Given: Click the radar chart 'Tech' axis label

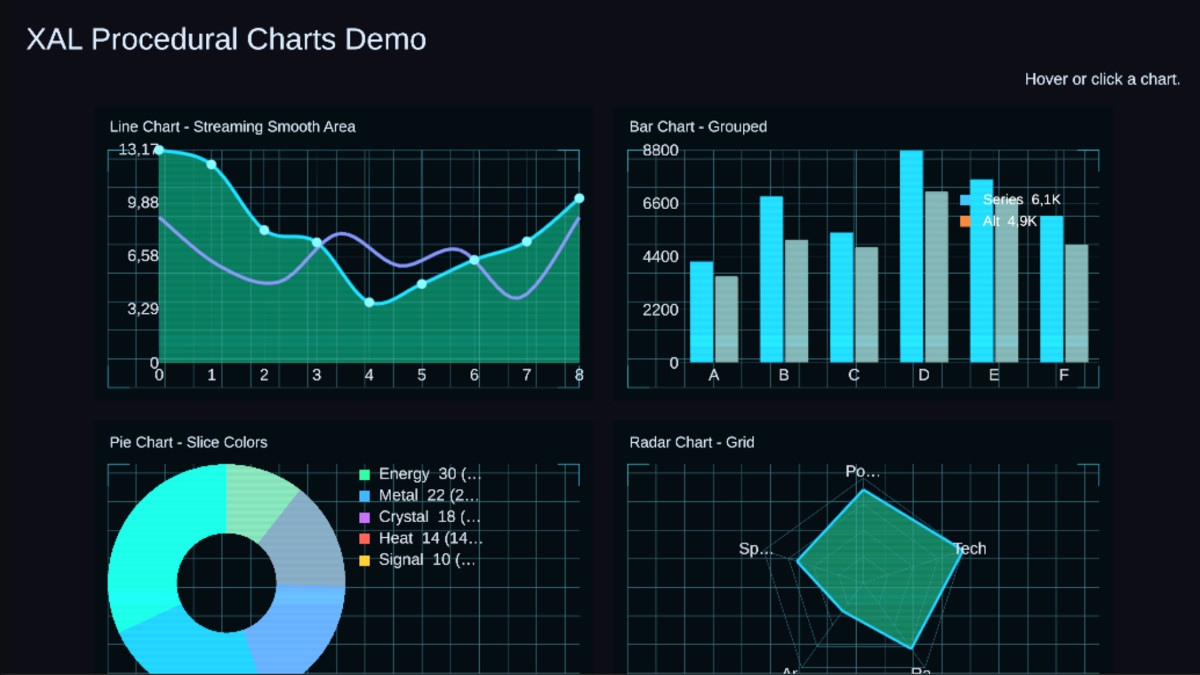Looking at the screenshot, I should coord(969,548).
